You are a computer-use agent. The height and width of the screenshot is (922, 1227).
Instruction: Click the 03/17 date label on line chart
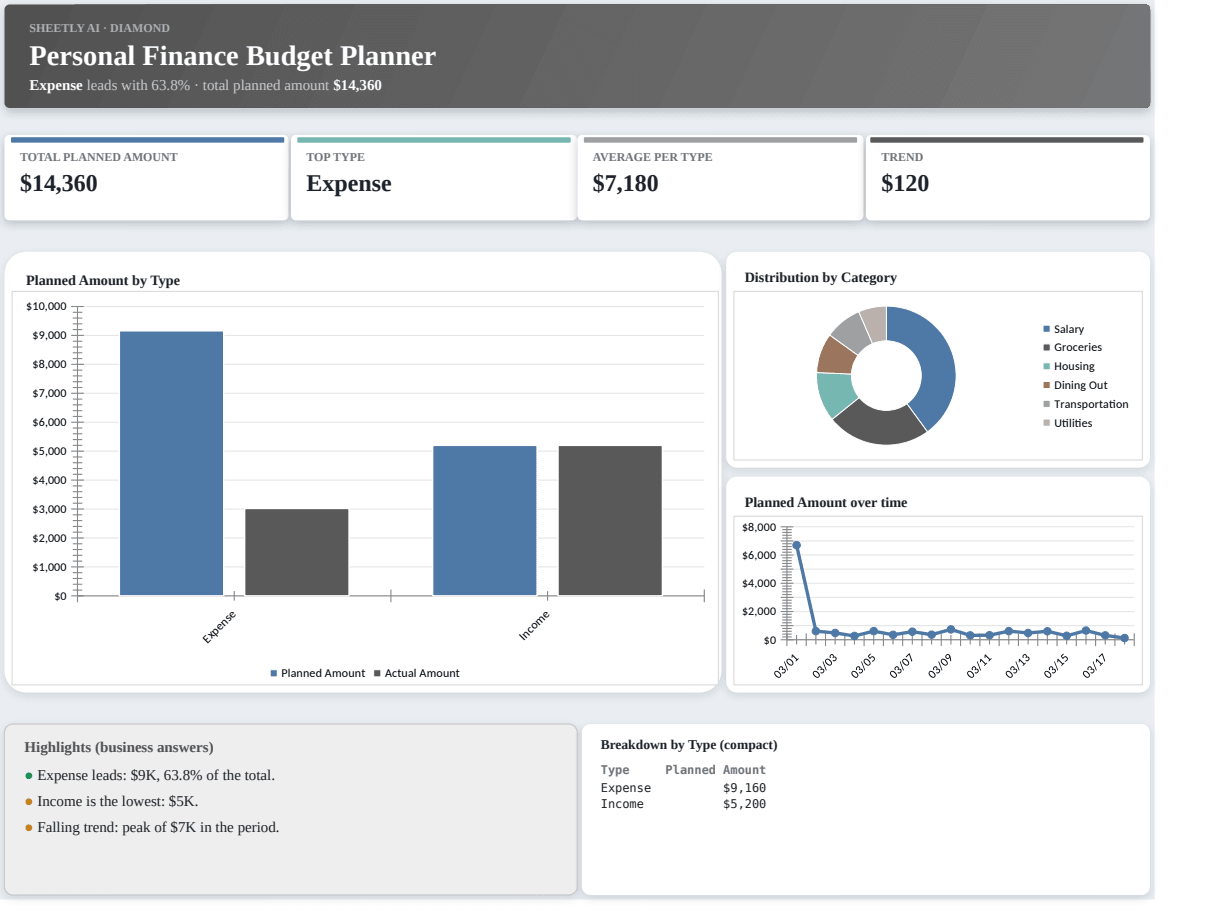[1095, 666]
